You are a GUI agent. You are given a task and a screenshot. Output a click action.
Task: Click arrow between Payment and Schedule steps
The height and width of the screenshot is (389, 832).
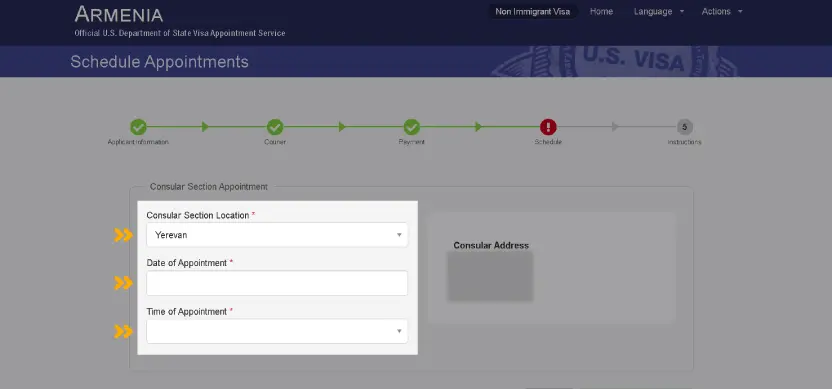point(479,127)
